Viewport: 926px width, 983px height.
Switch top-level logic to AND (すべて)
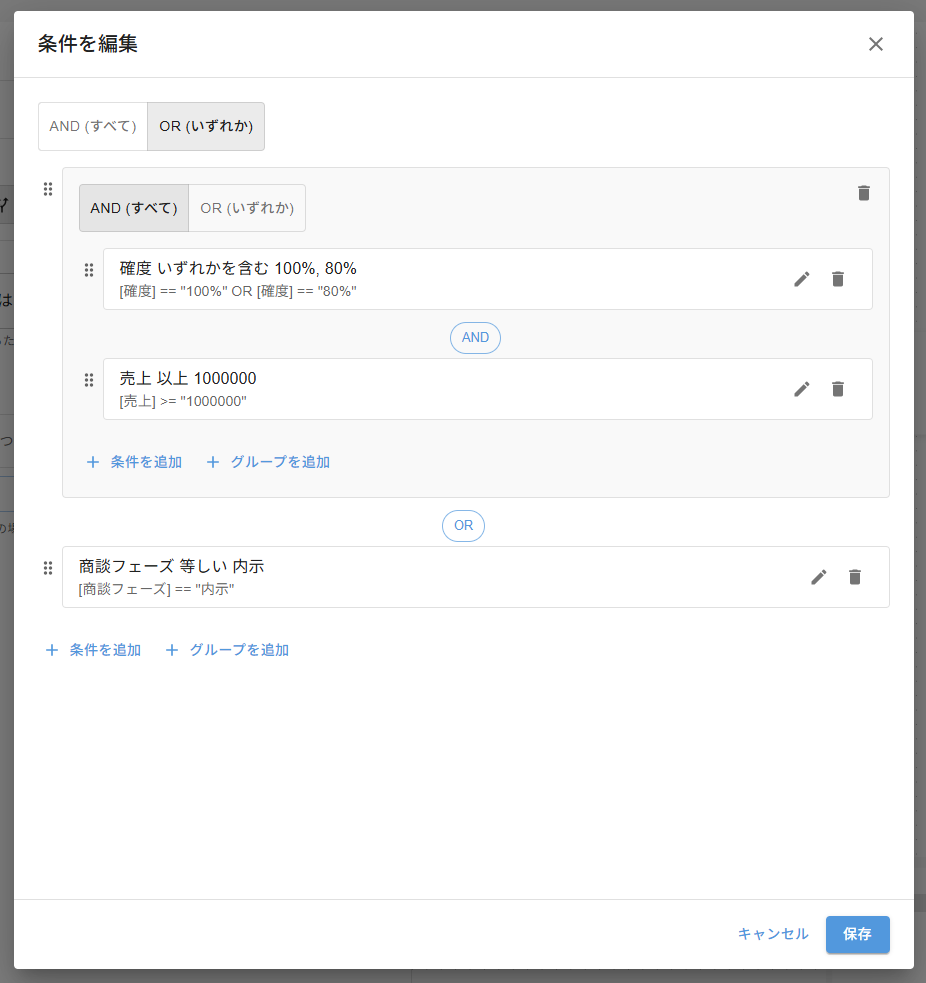92,126
